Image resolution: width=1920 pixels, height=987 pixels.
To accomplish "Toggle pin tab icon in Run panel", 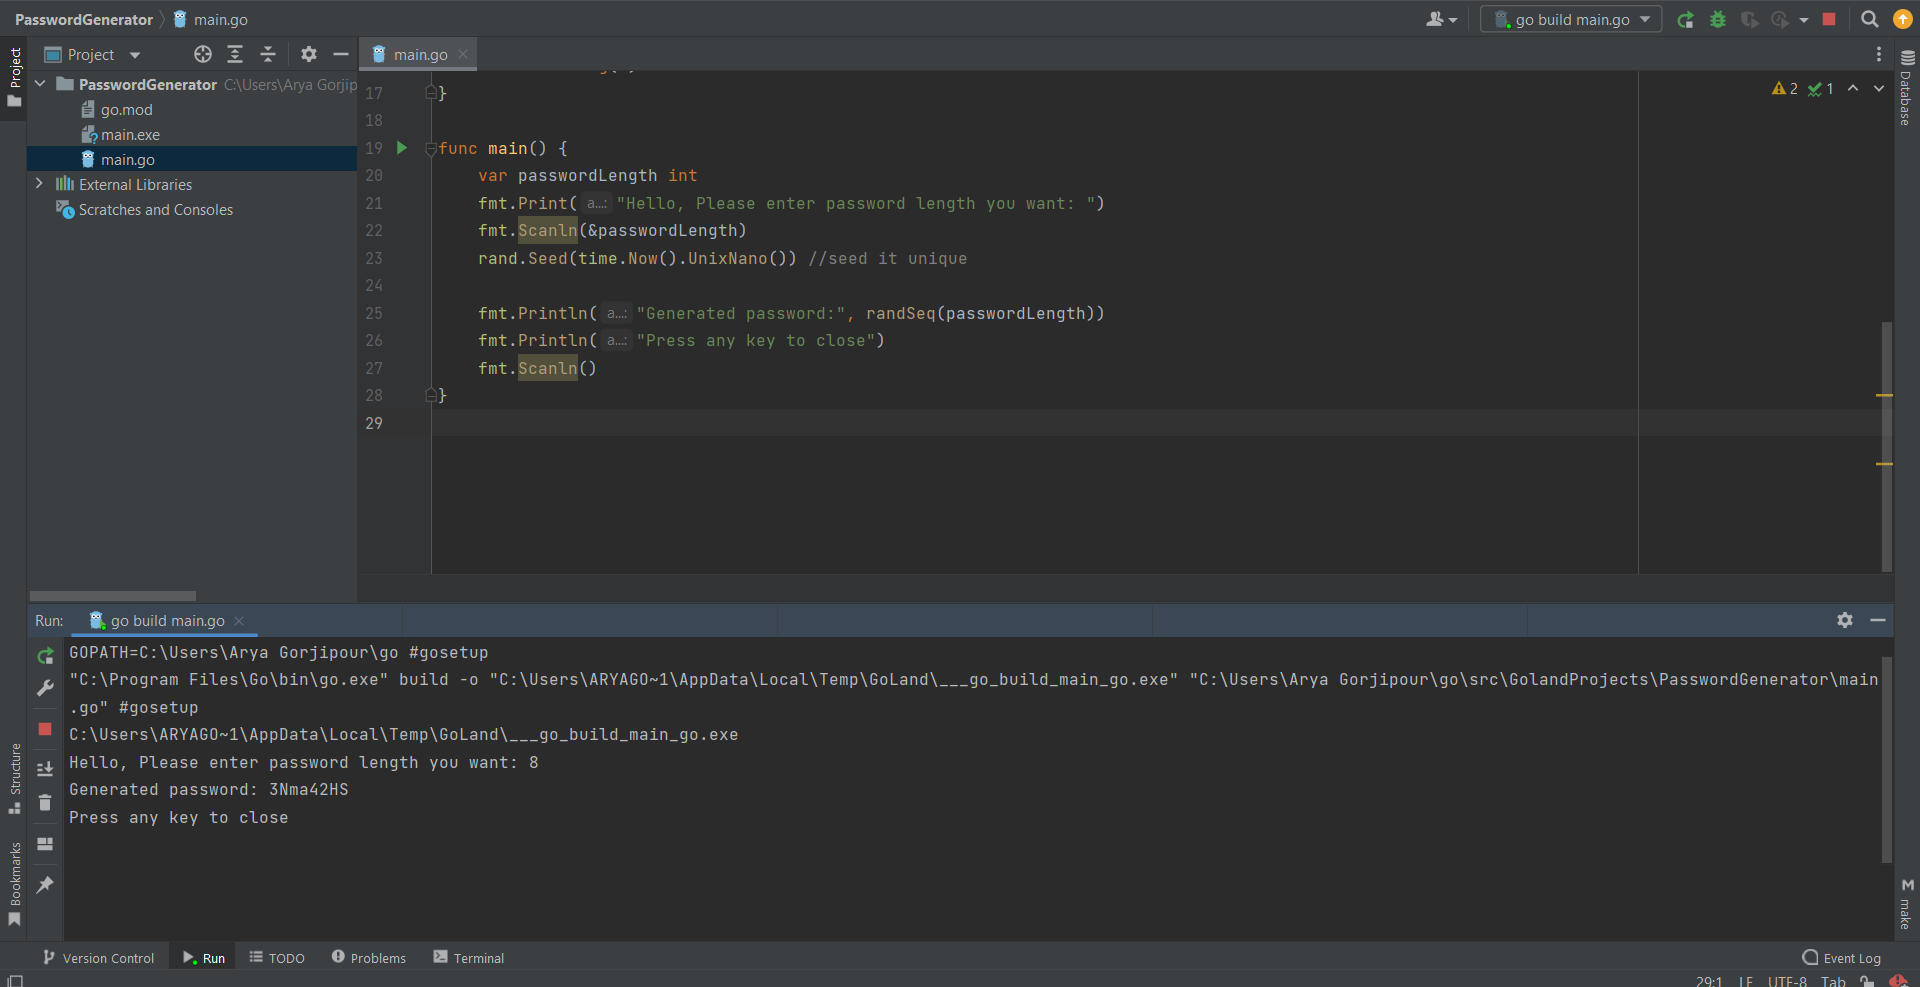I will point(45,885).
